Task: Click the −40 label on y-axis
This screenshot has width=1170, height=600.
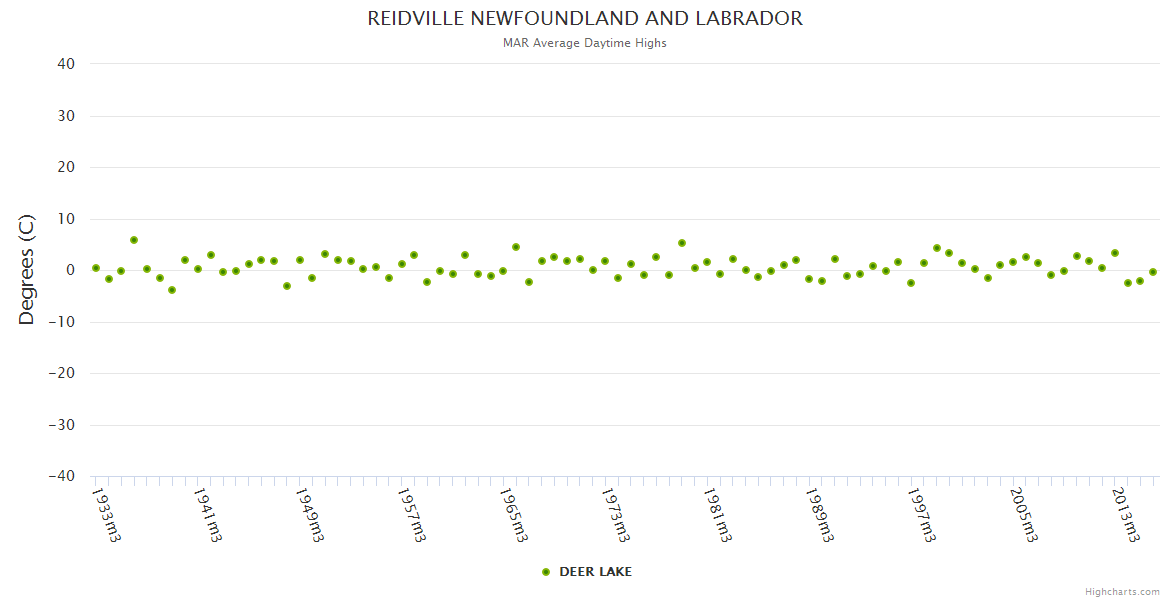Action: (62, 476)
